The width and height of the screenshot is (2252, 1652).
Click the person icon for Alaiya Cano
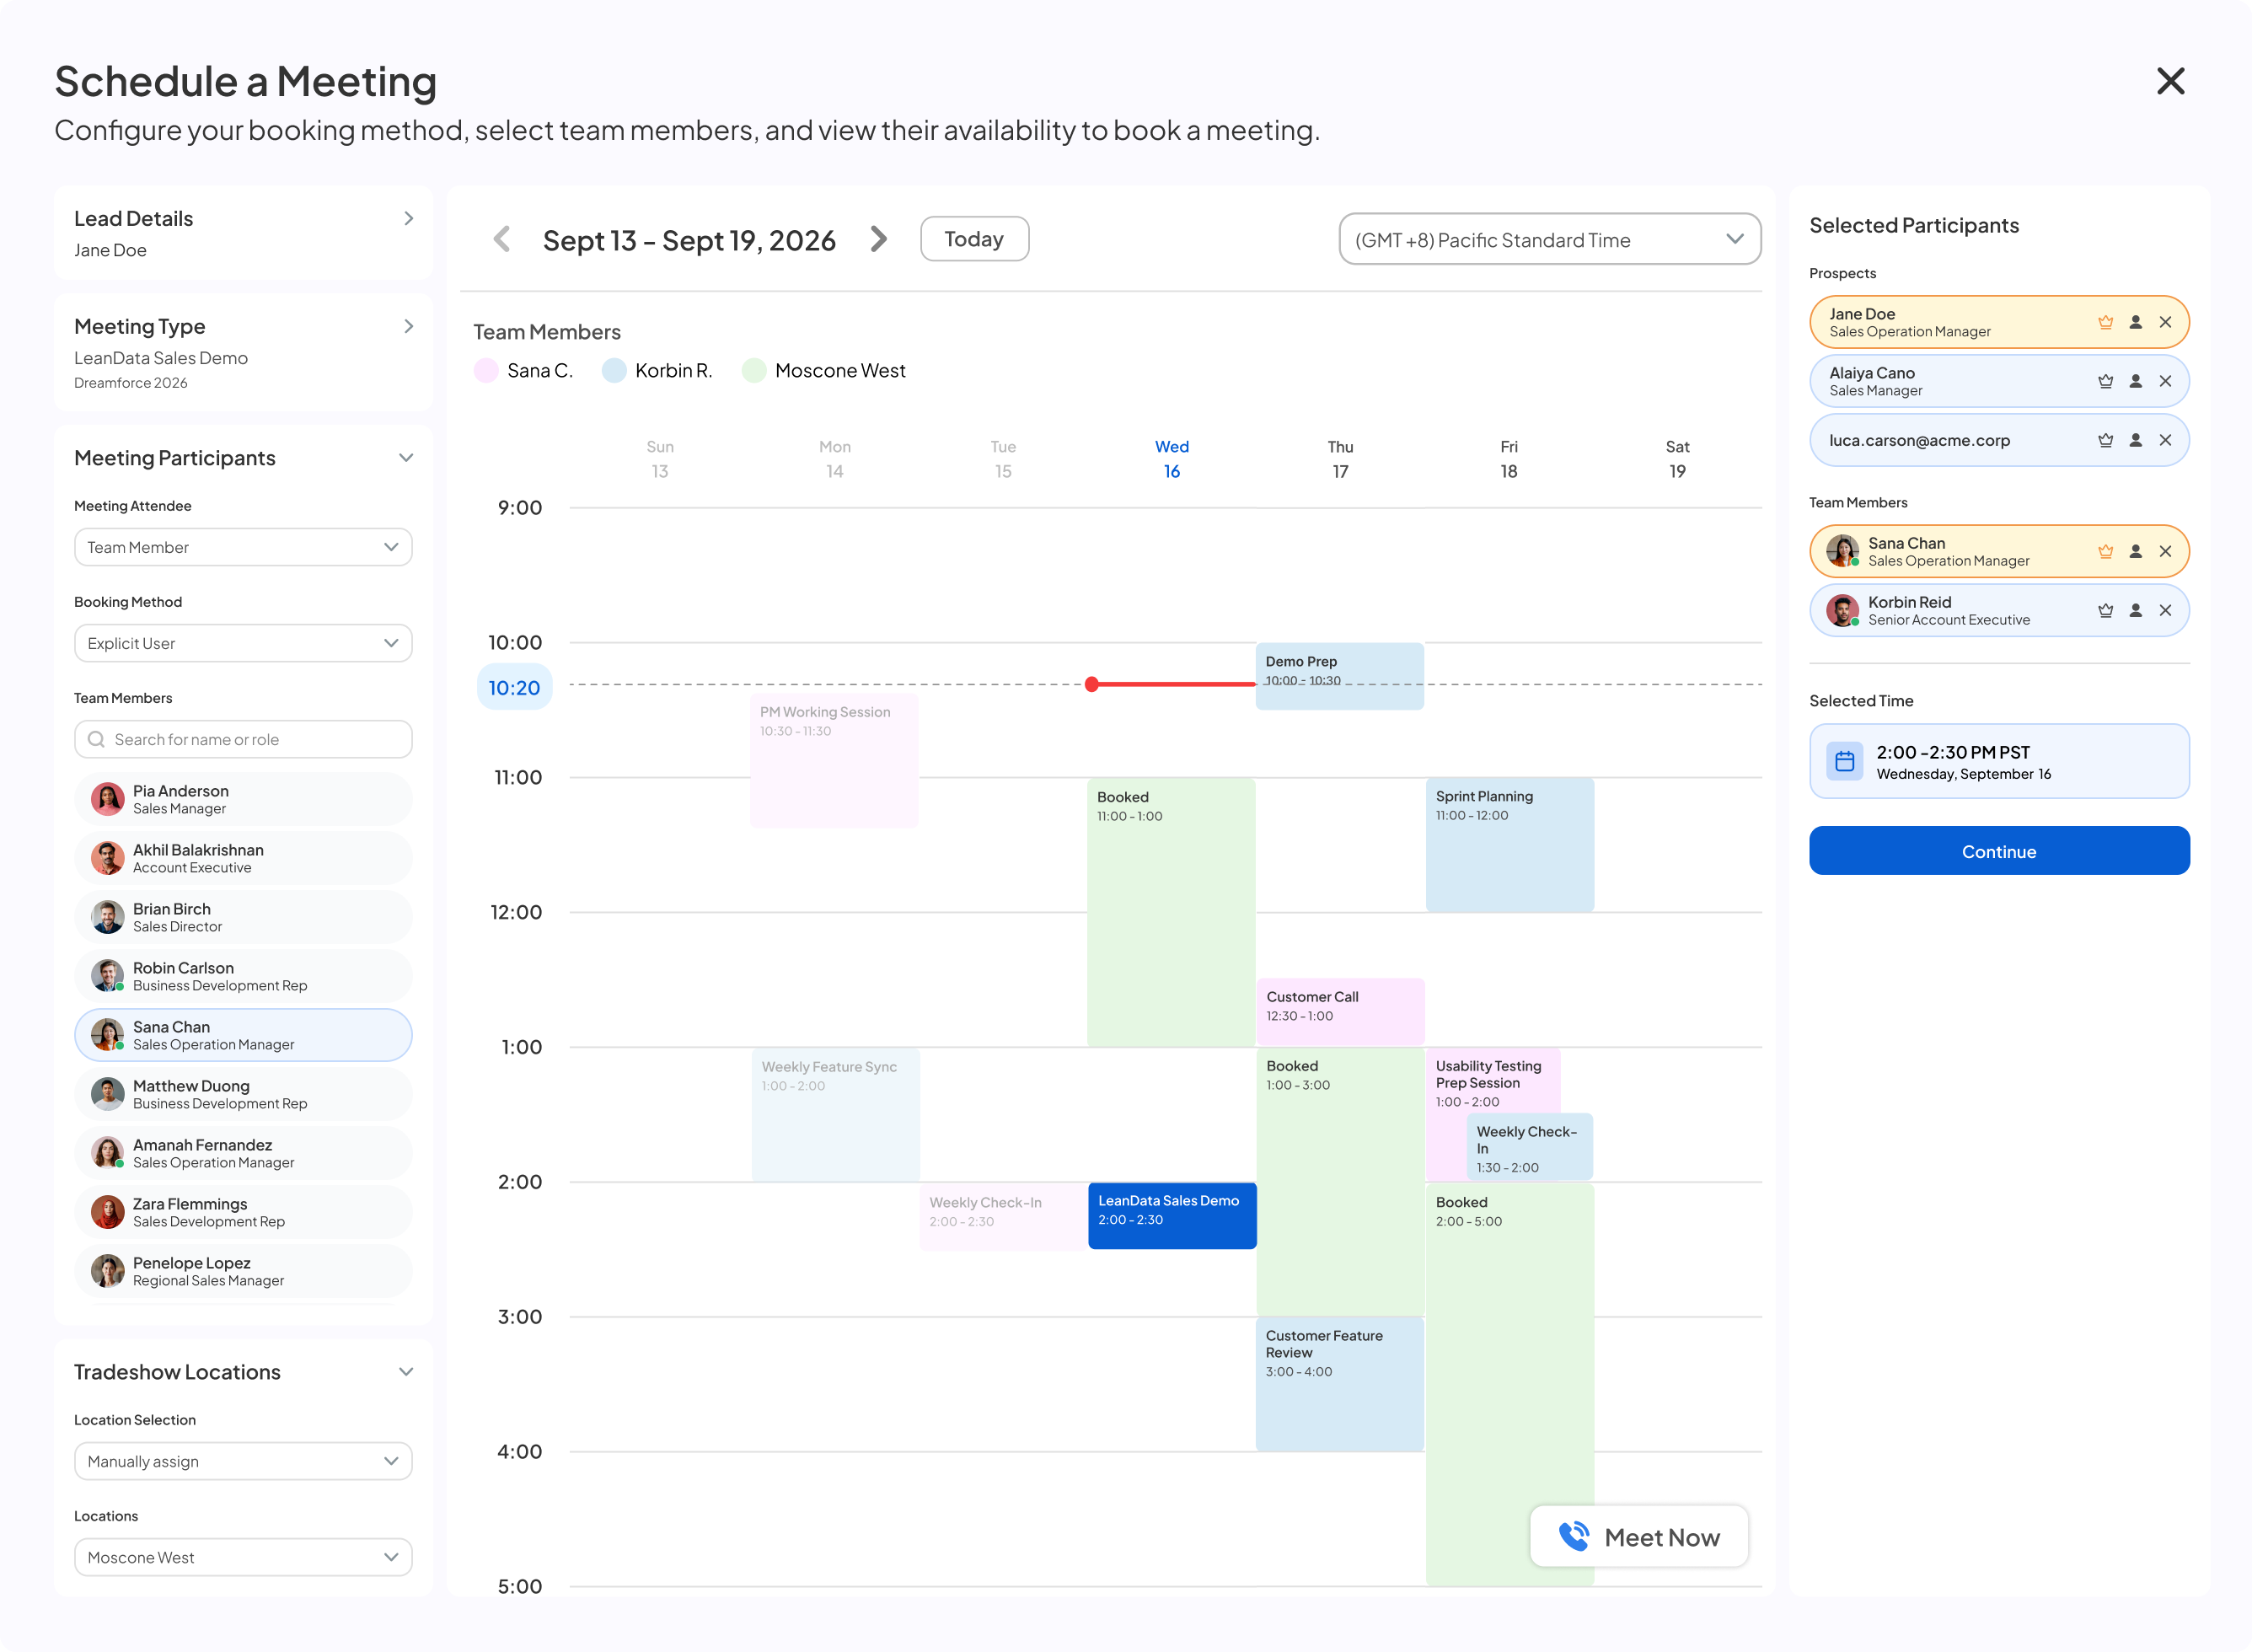[2135, 381]
